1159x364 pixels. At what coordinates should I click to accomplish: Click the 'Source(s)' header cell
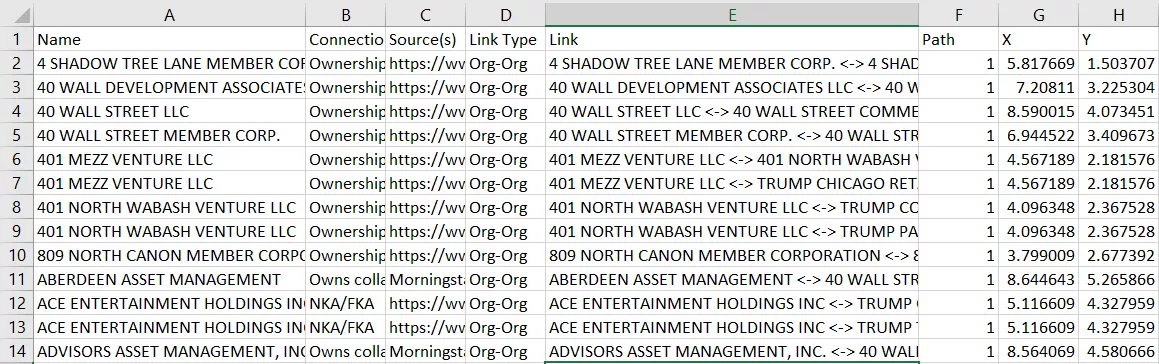tap(426, 40)
